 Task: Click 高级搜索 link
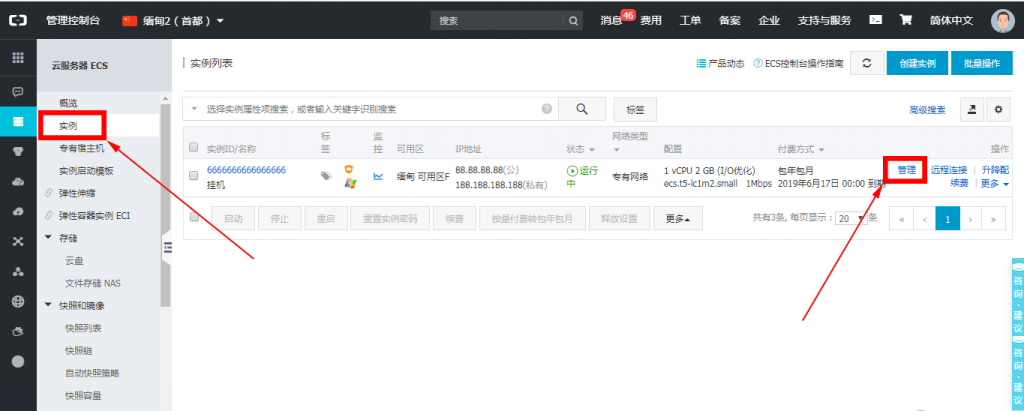[x=927, y=110]
